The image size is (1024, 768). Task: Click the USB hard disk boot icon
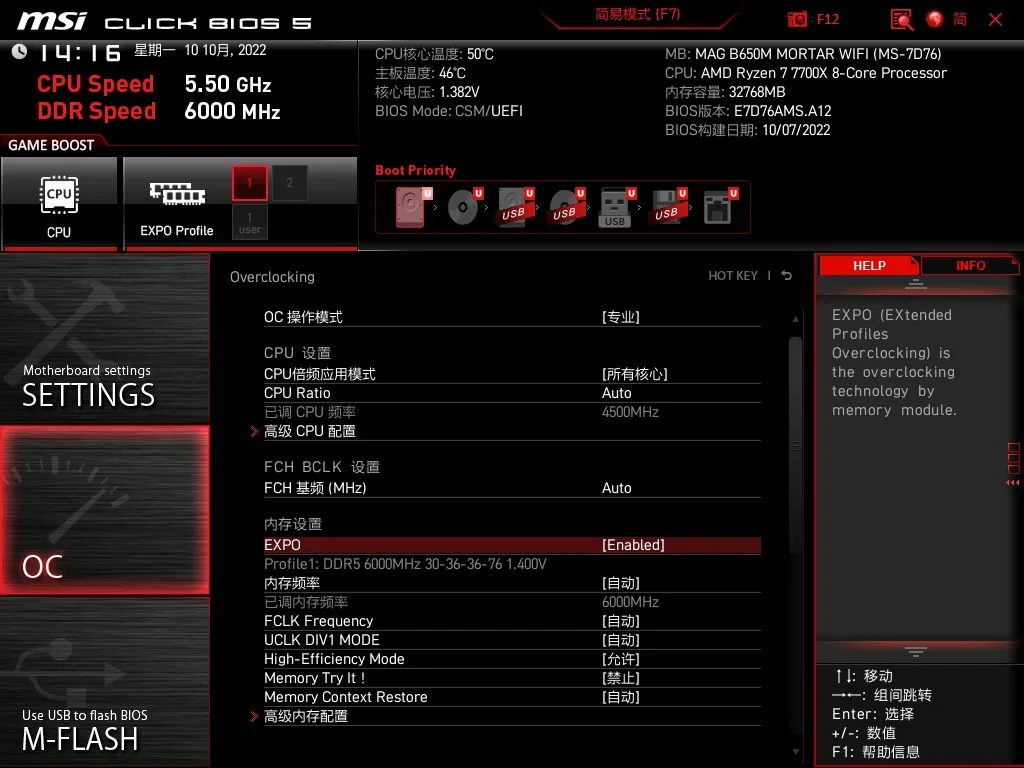click(515, 207)
